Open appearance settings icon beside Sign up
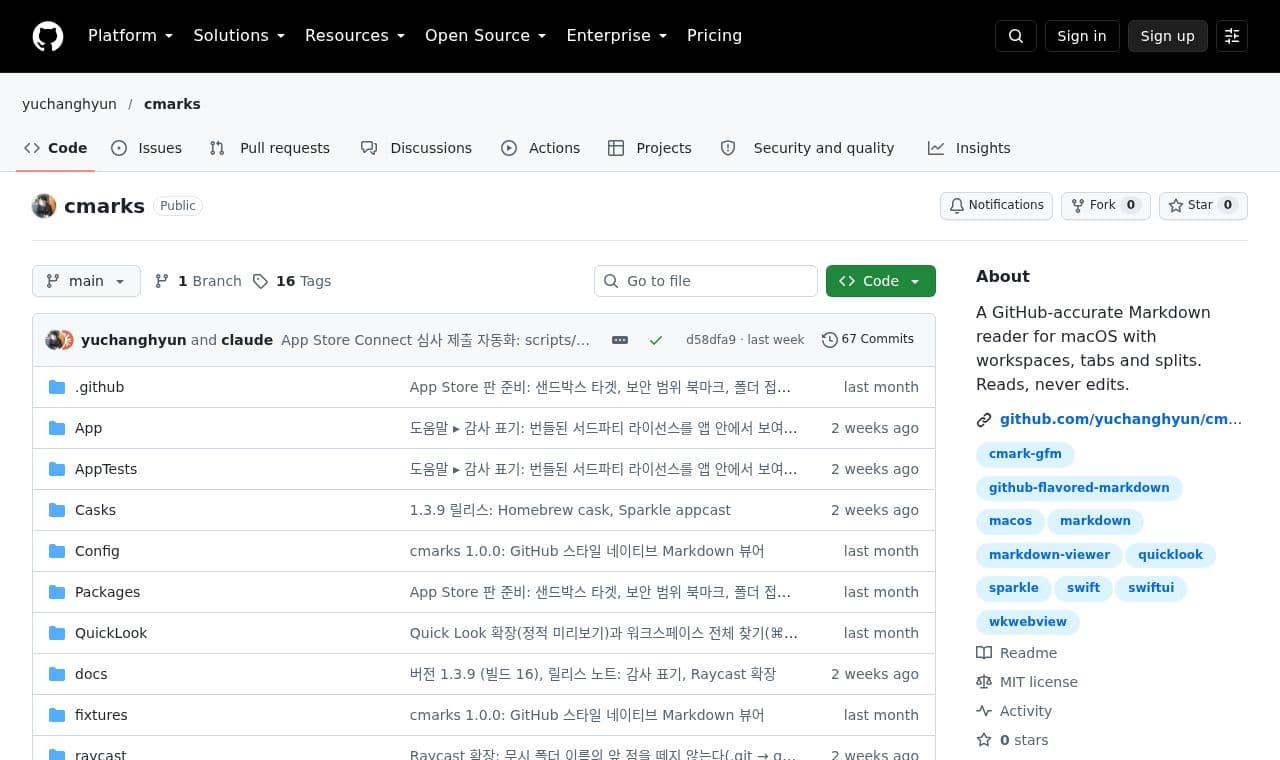Viewport: 1280px width, 760px height. pos(1232,36)
